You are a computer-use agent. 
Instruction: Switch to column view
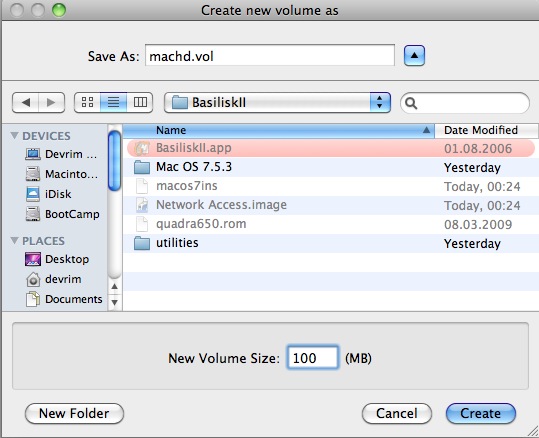pos(140,102)
